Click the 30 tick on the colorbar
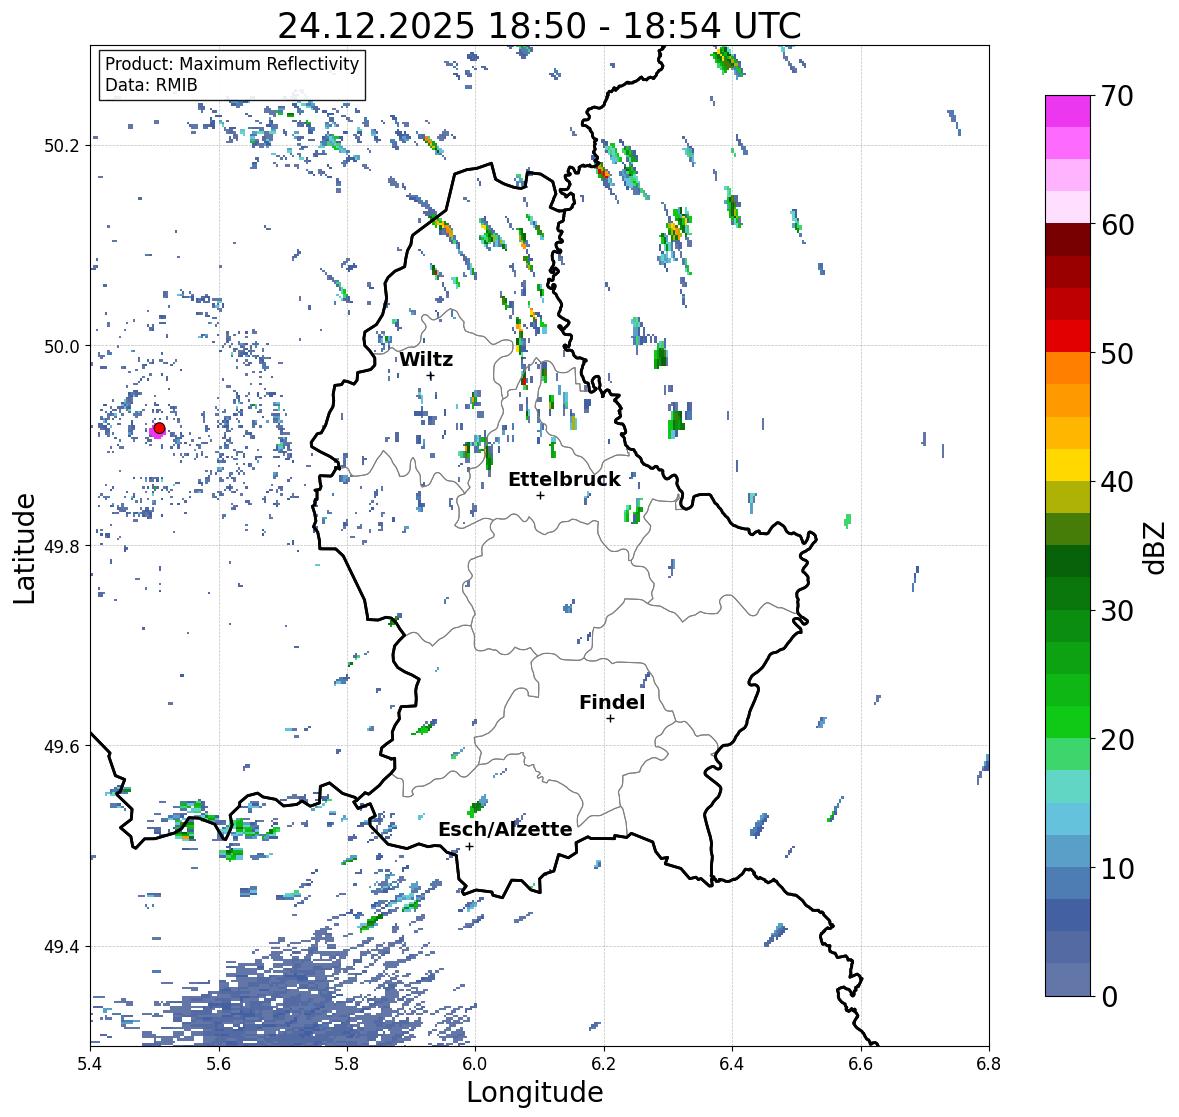Image resolution: width=1179 pixels, height=1117 pixels. 1116,610
